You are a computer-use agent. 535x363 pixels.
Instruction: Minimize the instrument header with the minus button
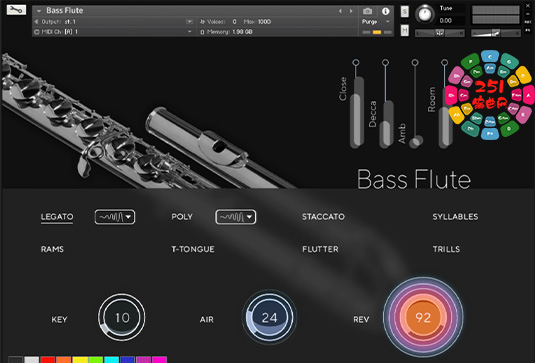click(528, 14)
